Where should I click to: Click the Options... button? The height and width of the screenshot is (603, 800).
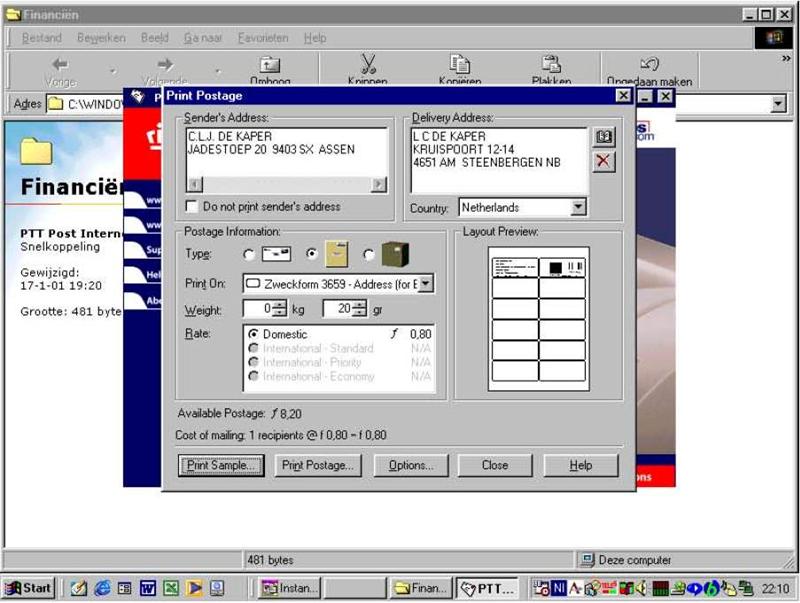pos(411,465)
